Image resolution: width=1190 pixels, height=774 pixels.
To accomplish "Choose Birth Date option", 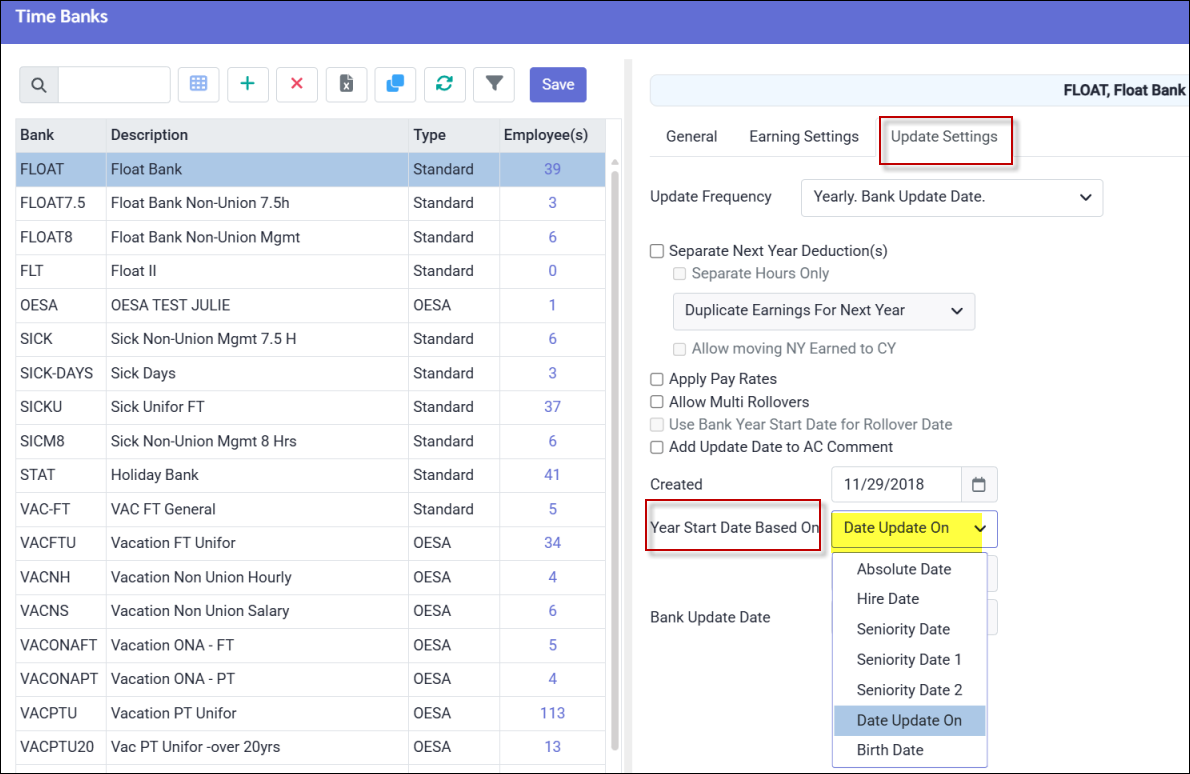I will [x=909, y=750].
